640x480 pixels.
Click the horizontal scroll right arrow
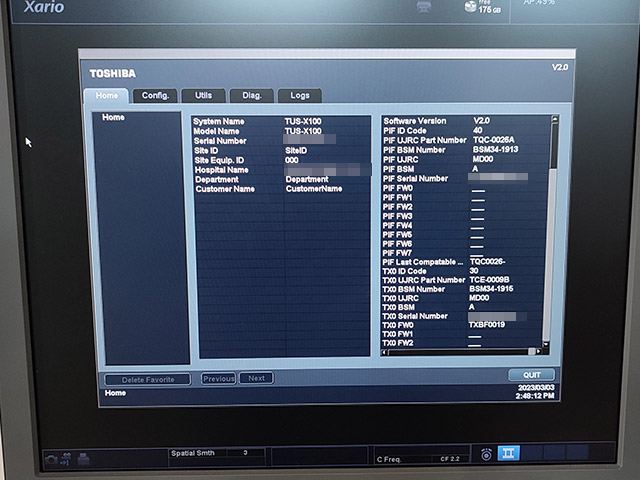[x=539, y=351]
